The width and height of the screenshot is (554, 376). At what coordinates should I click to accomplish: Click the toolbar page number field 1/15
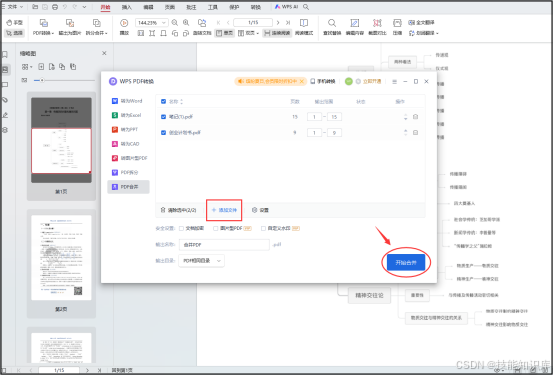(253, 23)
